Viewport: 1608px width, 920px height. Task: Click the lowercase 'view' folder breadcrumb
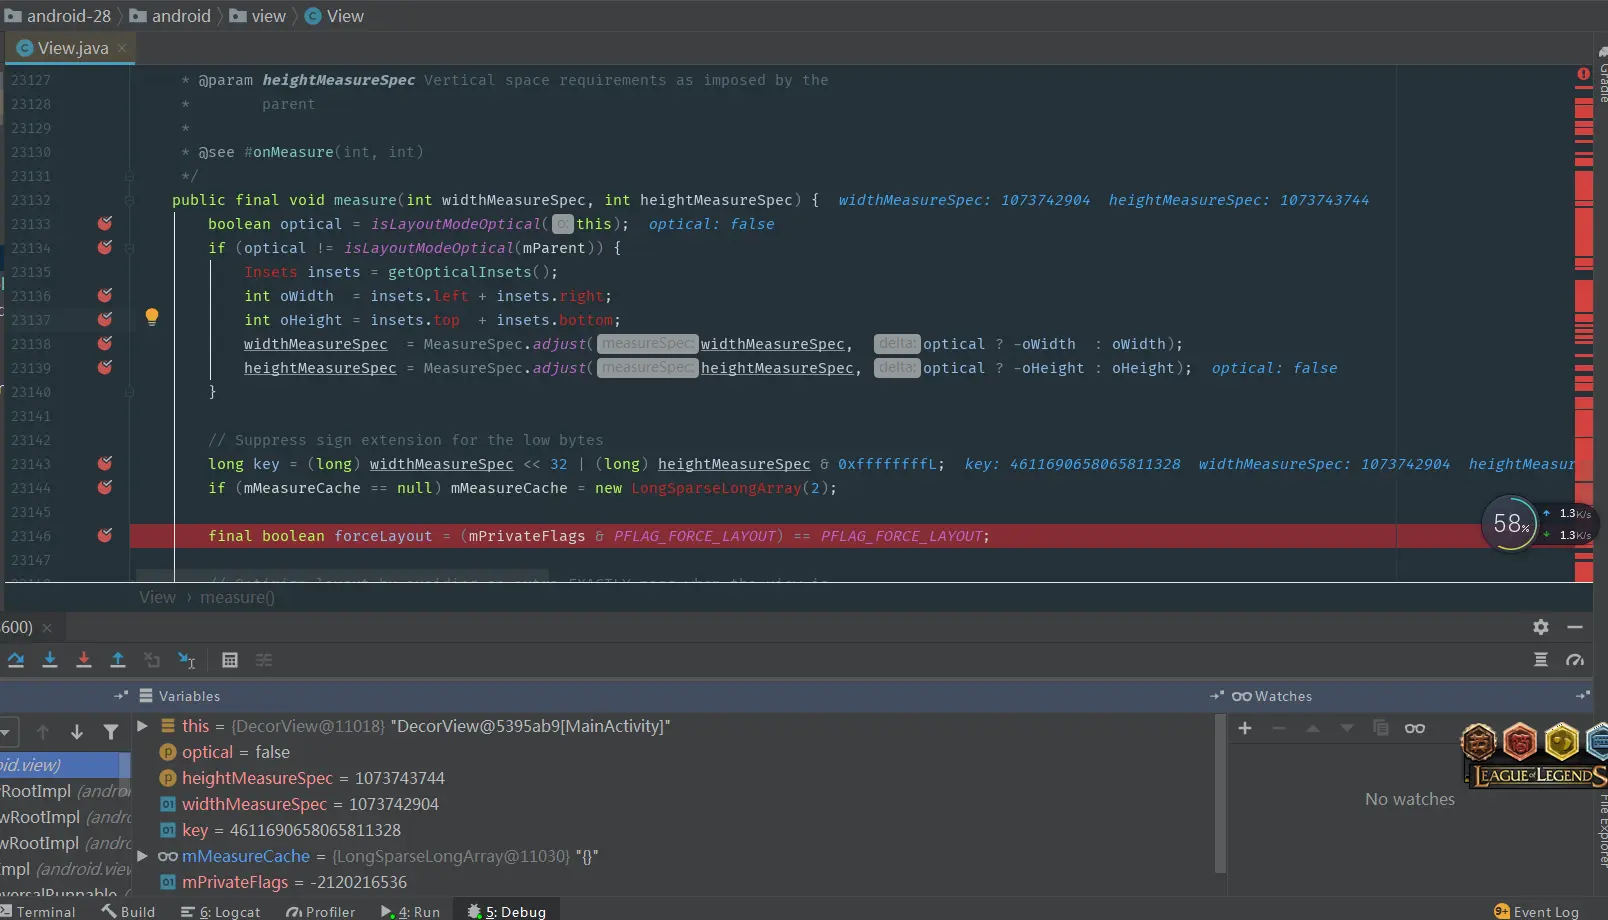(258, 16)
